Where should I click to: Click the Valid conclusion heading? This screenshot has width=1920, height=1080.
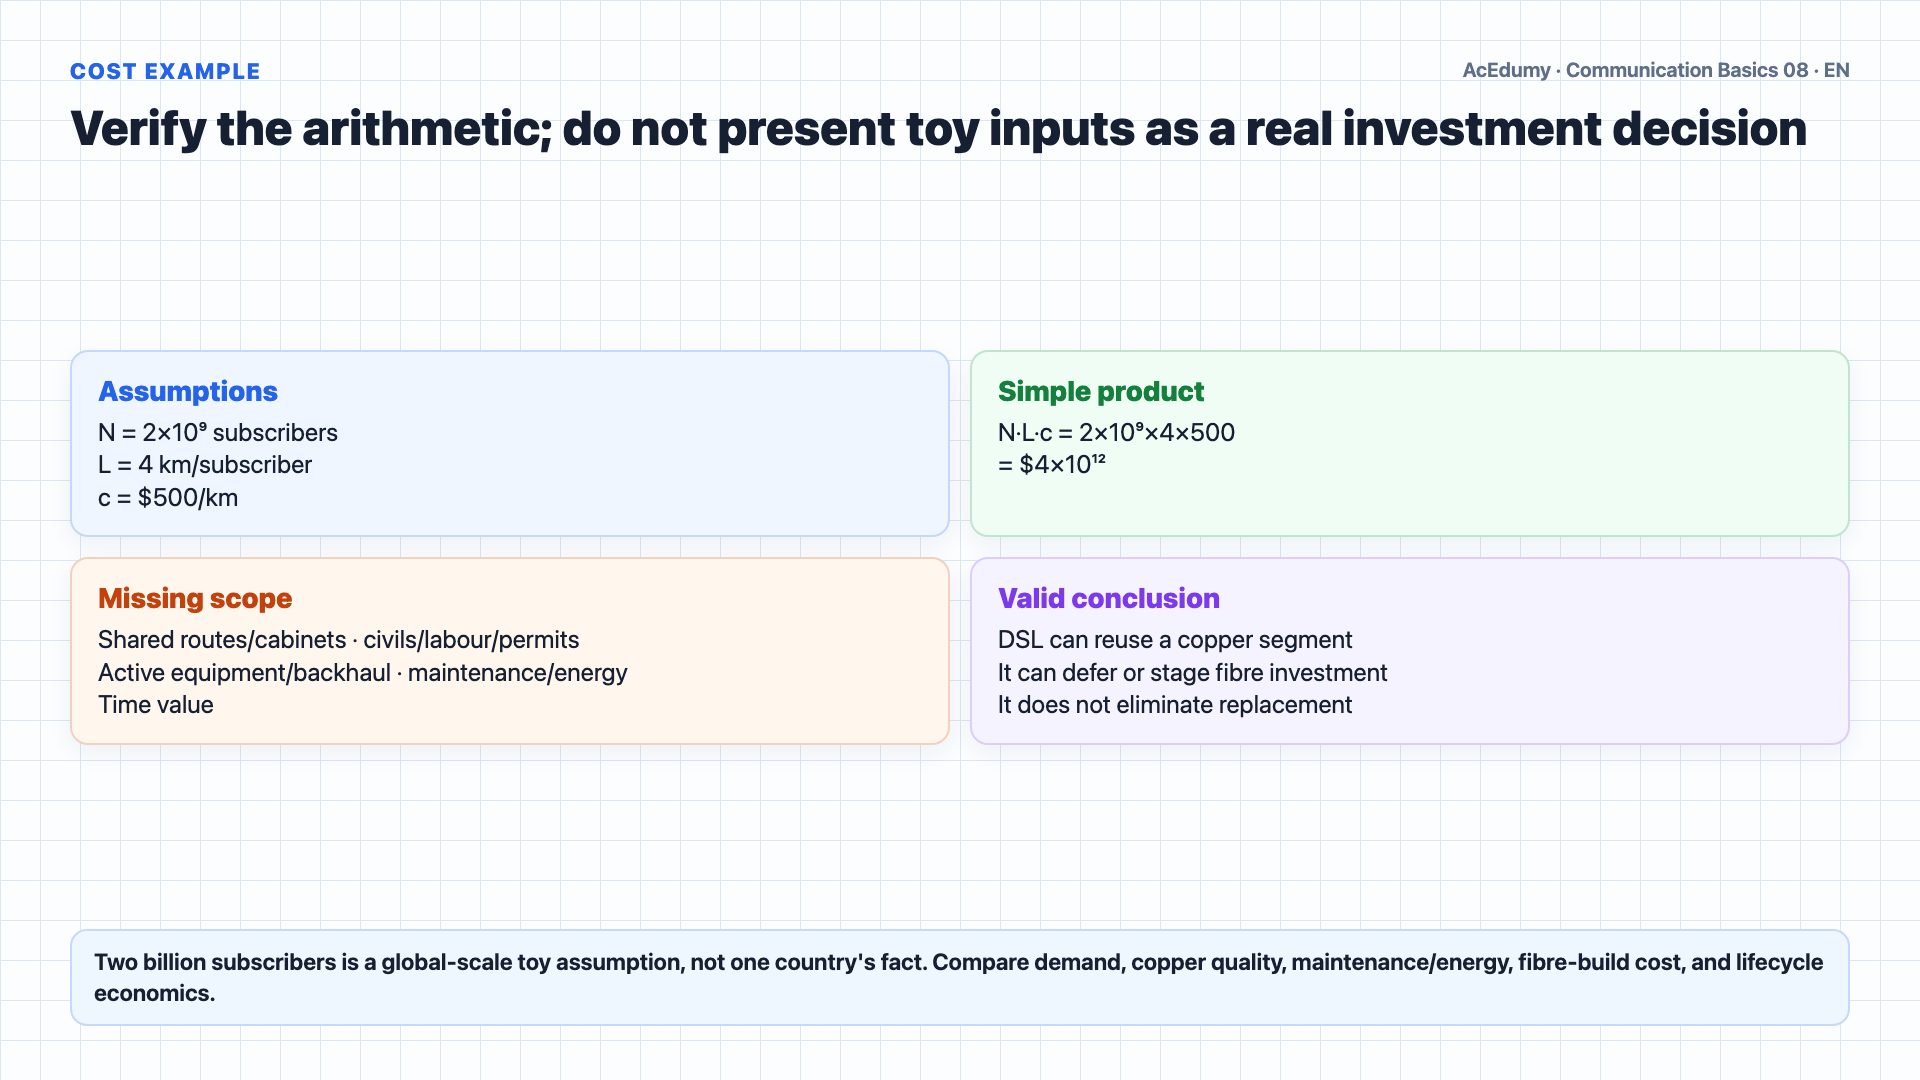click(x=1109, y=598)
